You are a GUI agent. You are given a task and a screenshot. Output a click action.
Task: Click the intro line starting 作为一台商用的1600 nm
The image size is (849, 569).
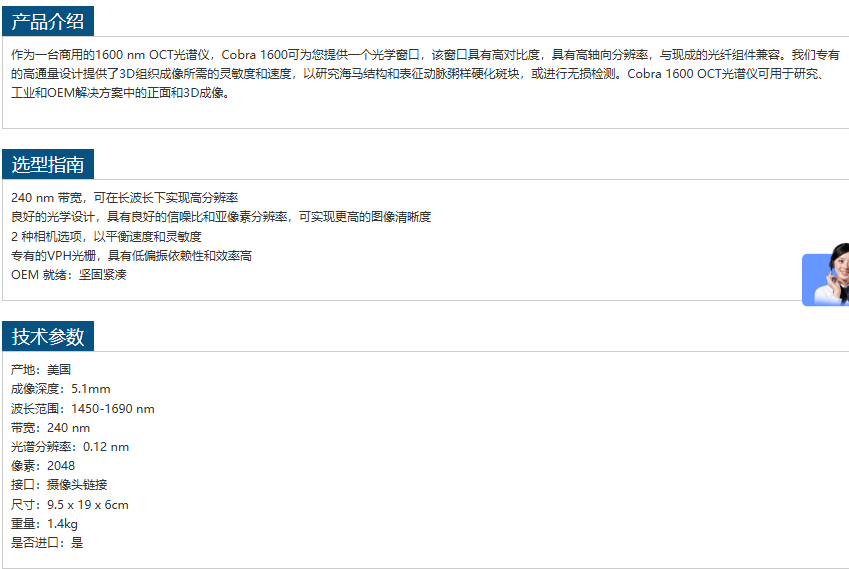(x=425, y=55)
